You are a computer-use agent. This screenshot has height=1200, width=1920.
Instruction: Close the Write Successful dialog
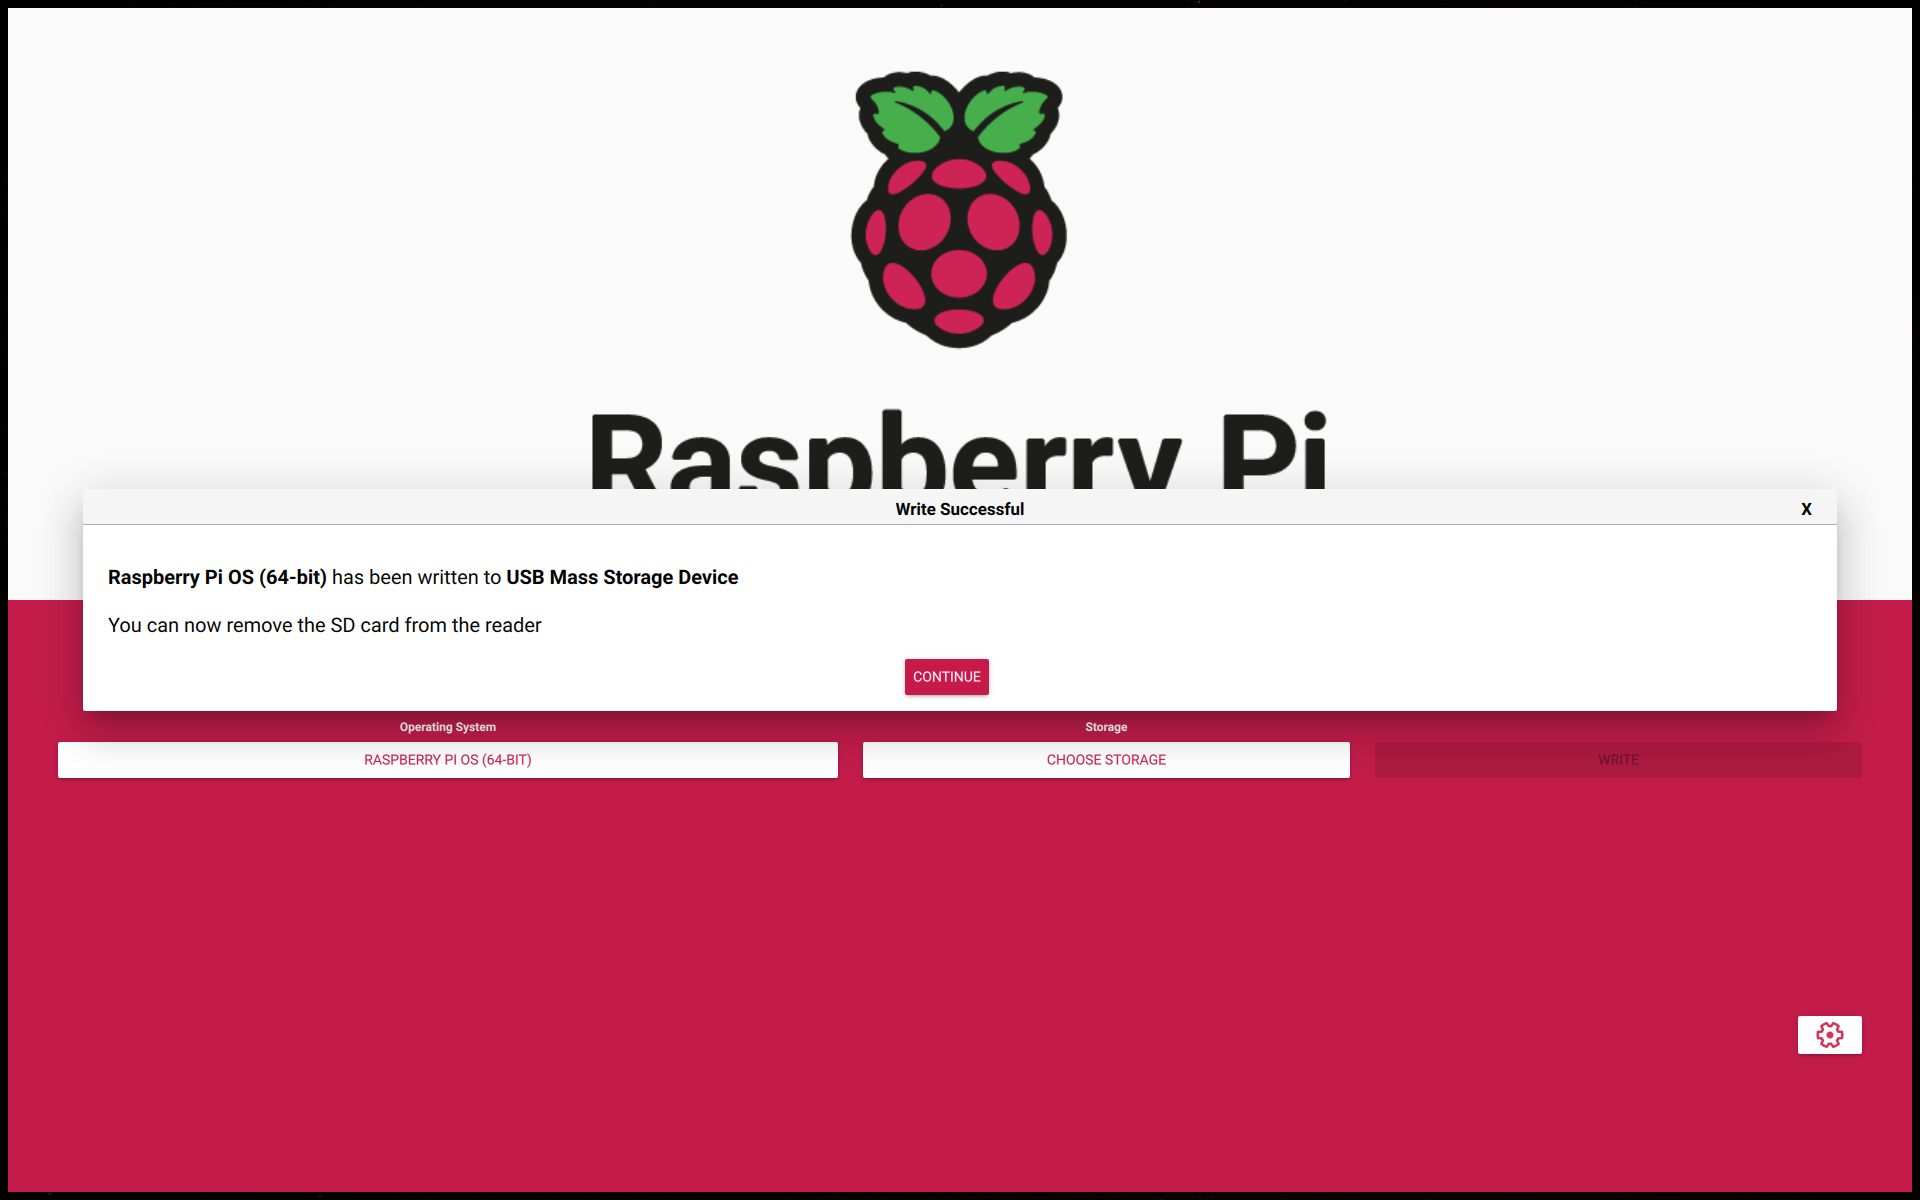(x=1807, y=509)
